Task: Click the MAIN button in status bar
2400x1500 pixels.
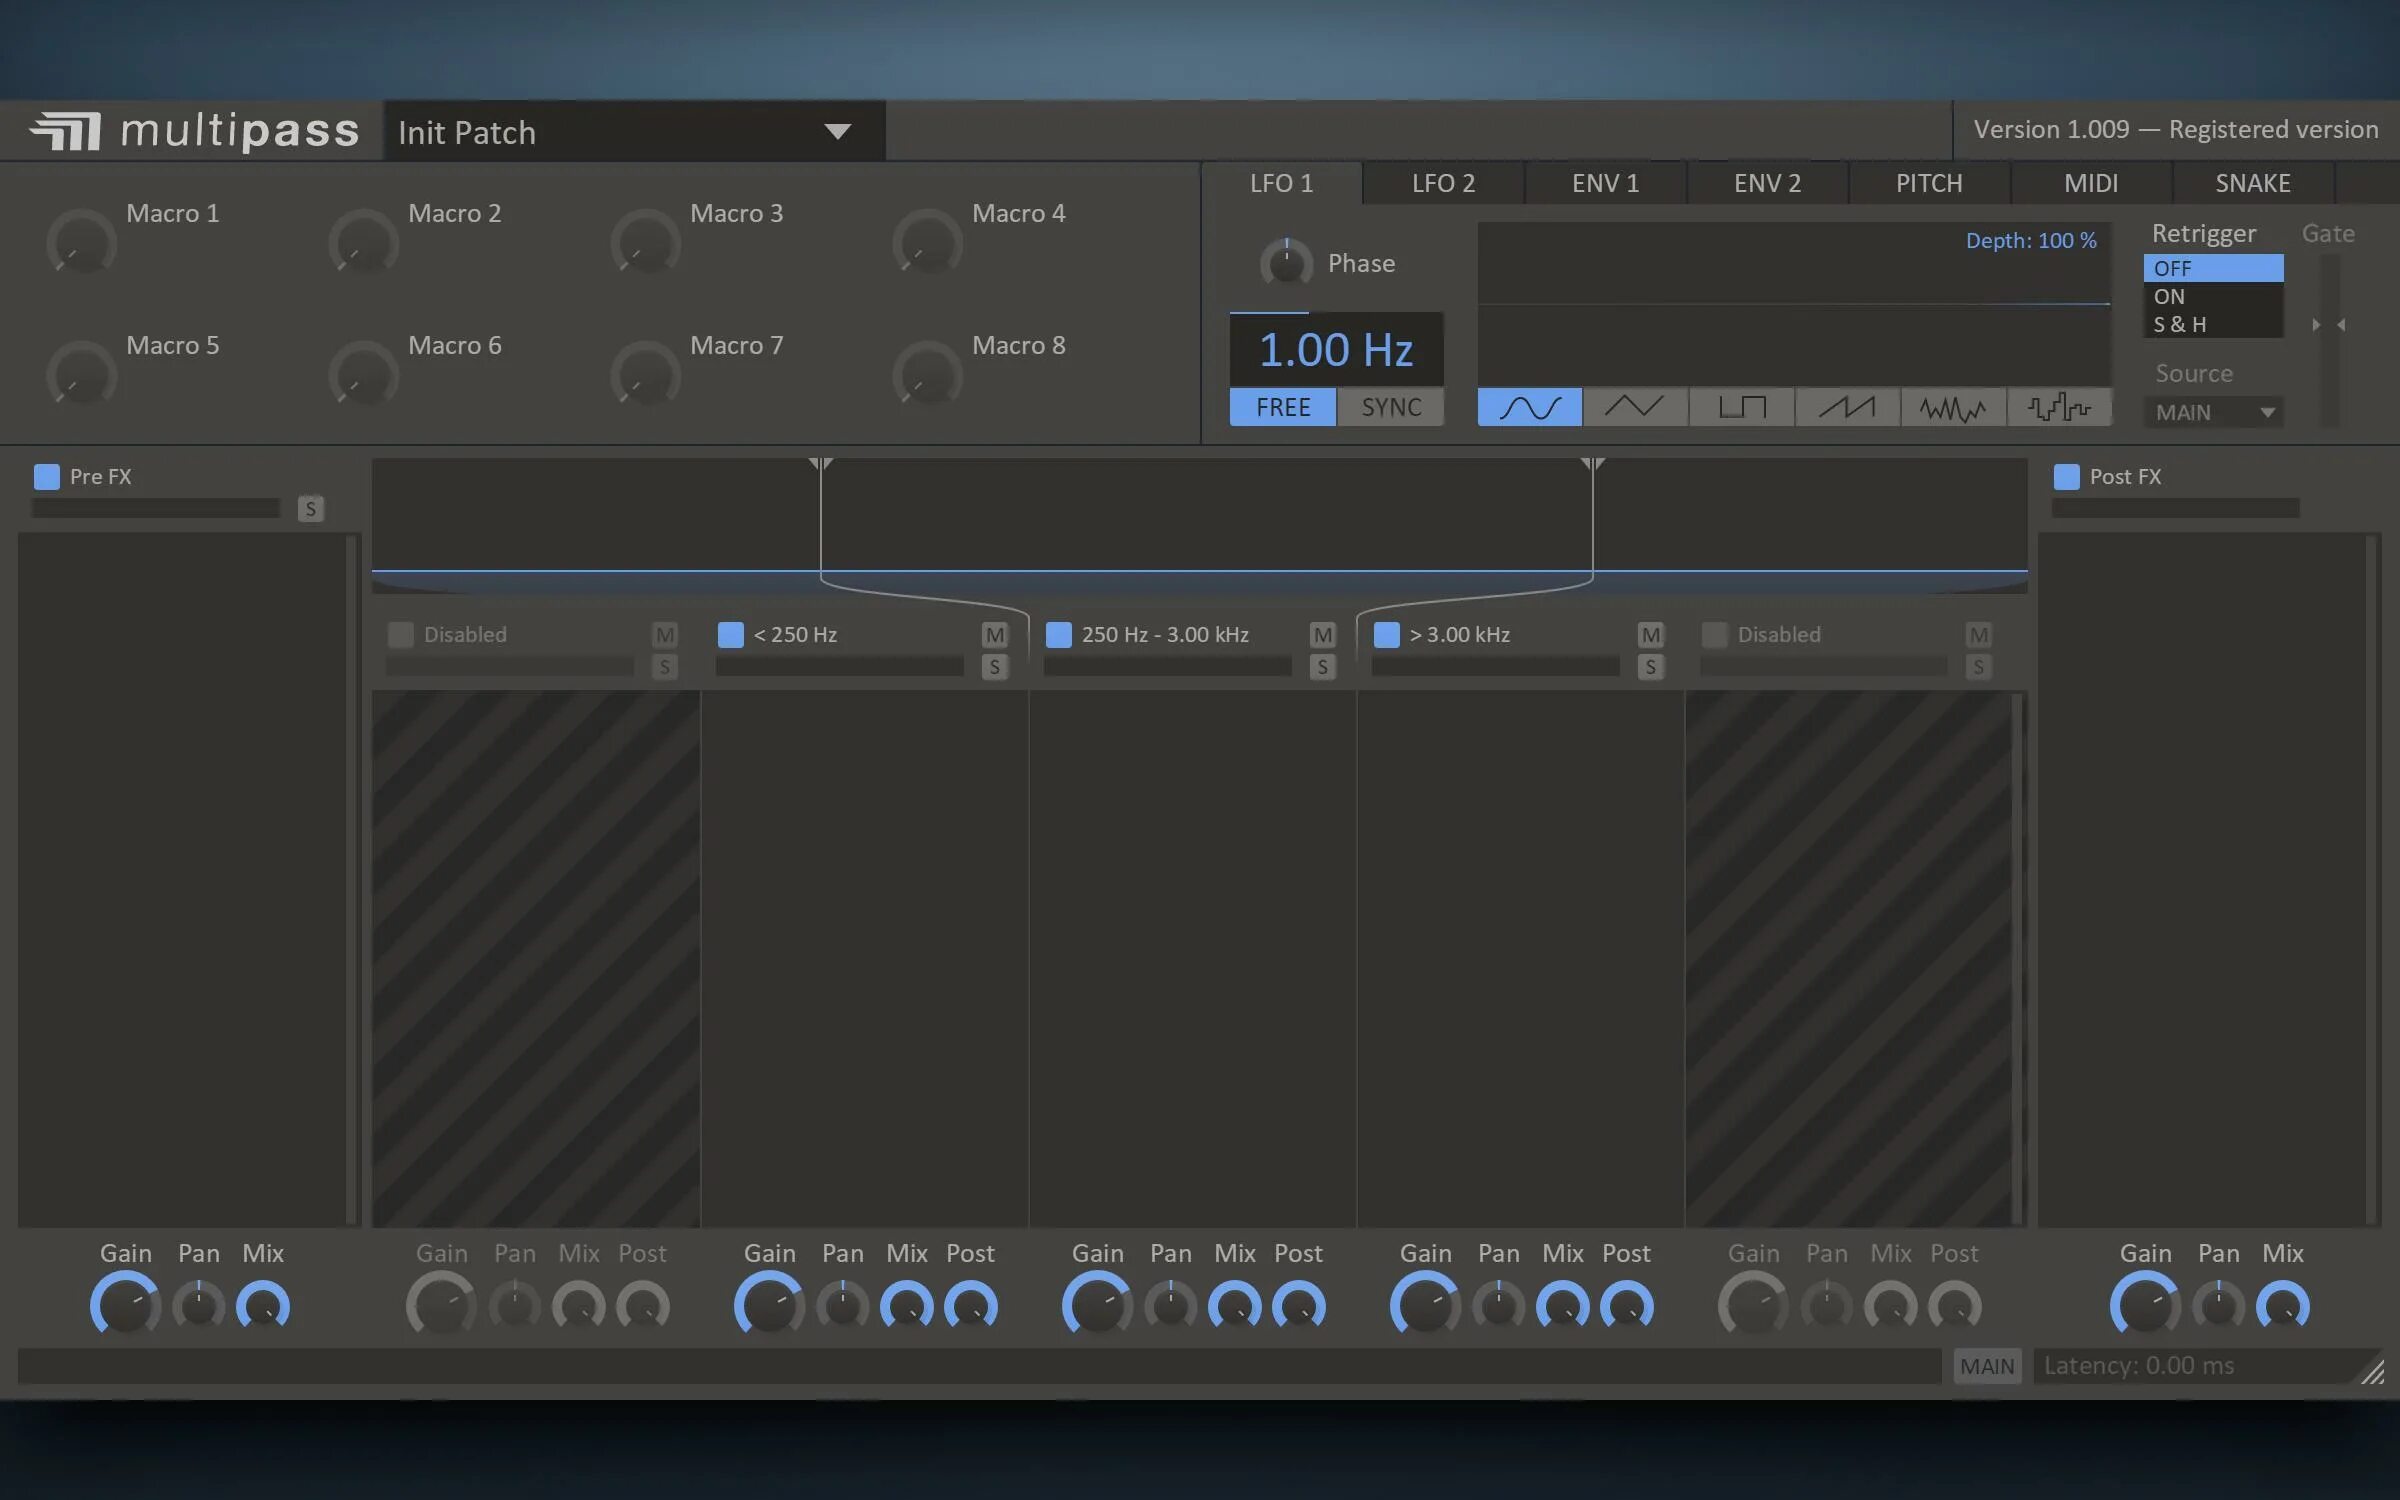Action: (x=1986, y=1366)
